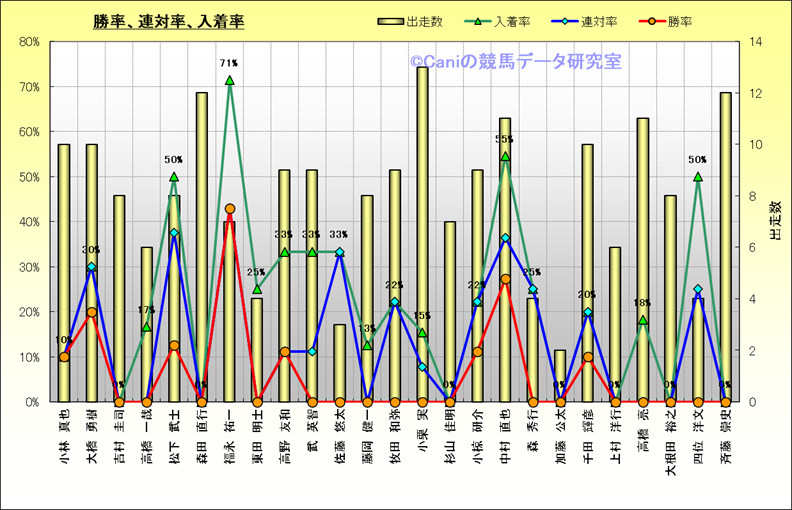Click the blue diamond for 大橋 勇樹
The height and width of the screenshot is (510, 792).
pos(92,267)
